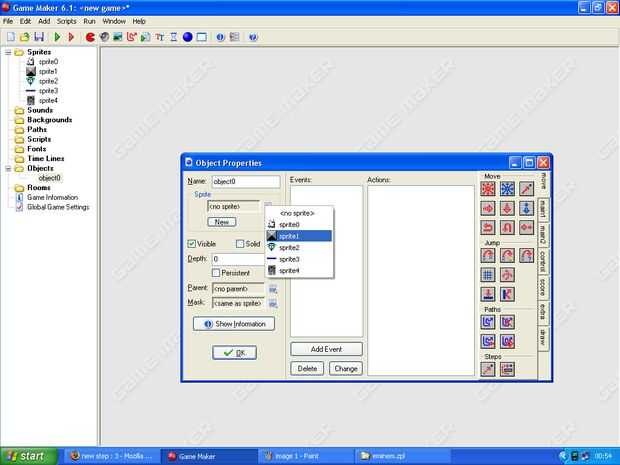
Task: Choose sprite3 from the sprite popup list
Action: [x=299, y=259]
